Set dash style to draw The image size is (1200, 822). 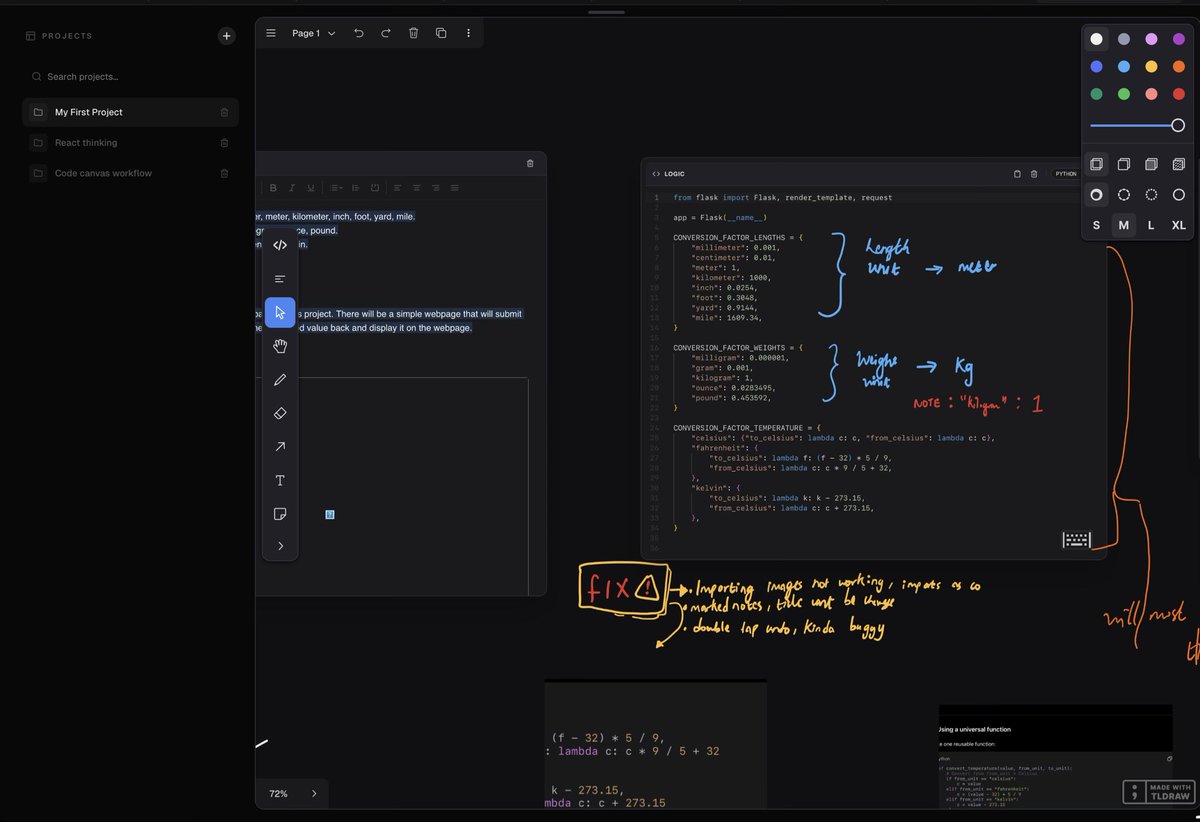tap(1097, 195)
